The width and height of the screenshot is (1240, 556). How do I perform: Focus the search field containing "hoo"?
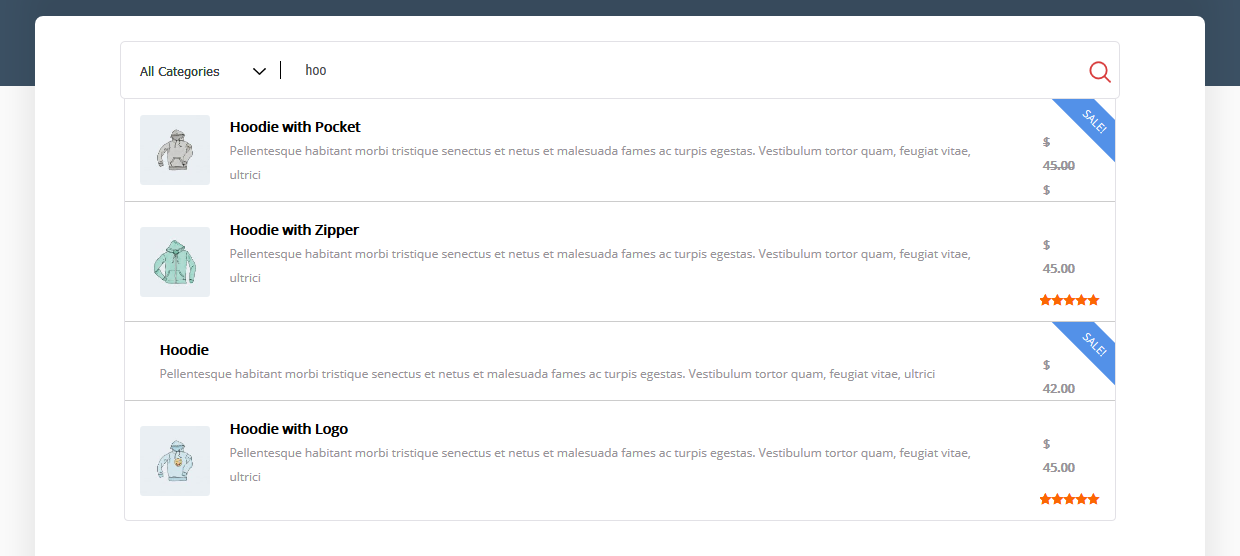680,70
